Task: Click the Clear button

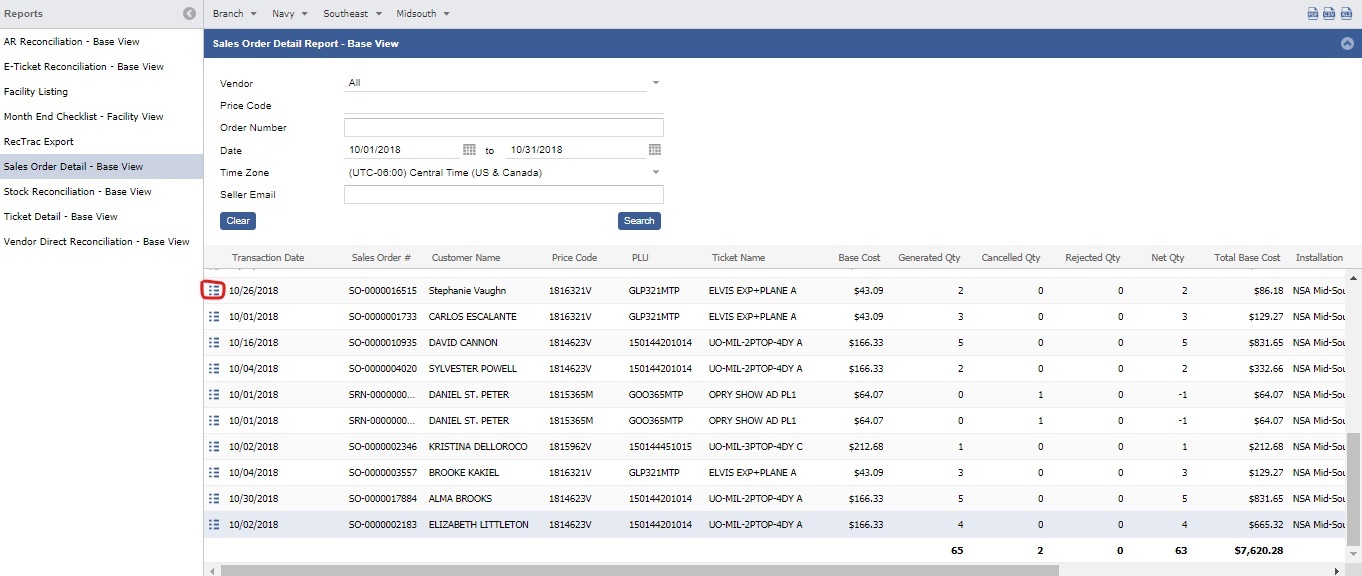Action: [238, 221]
